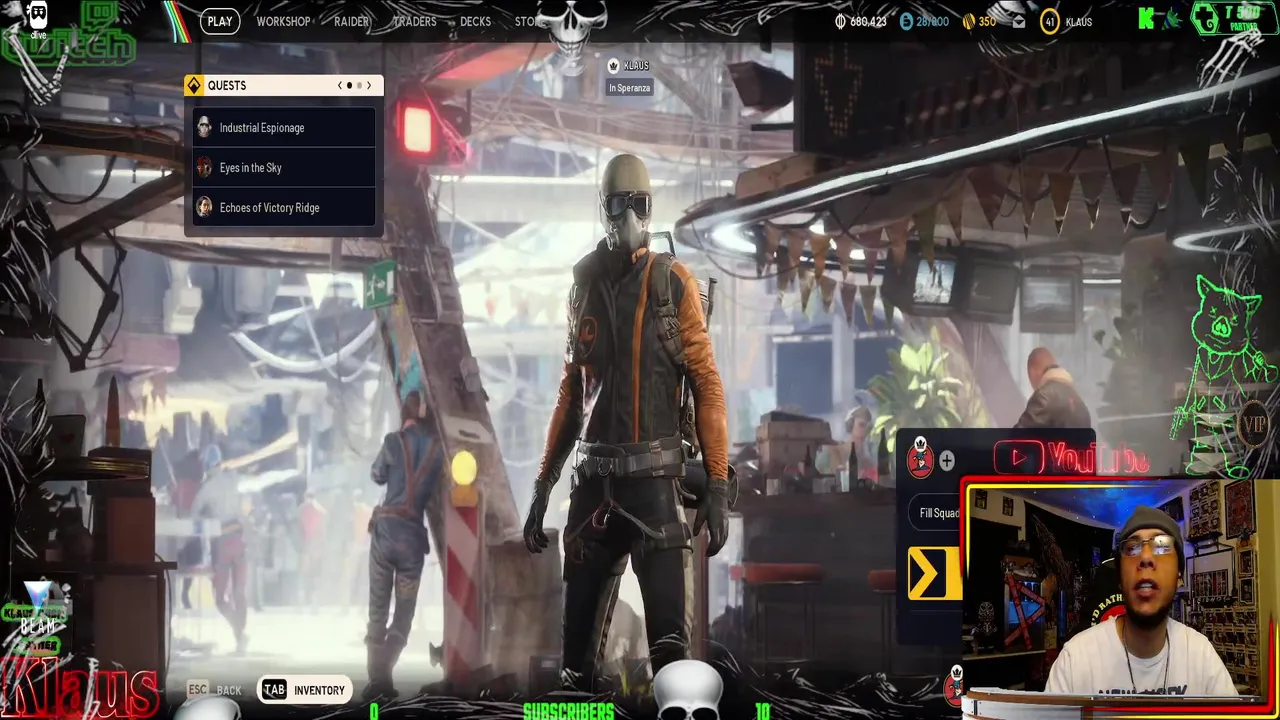Open the Echoes of Victory Ridge quest

click(284, 208)
